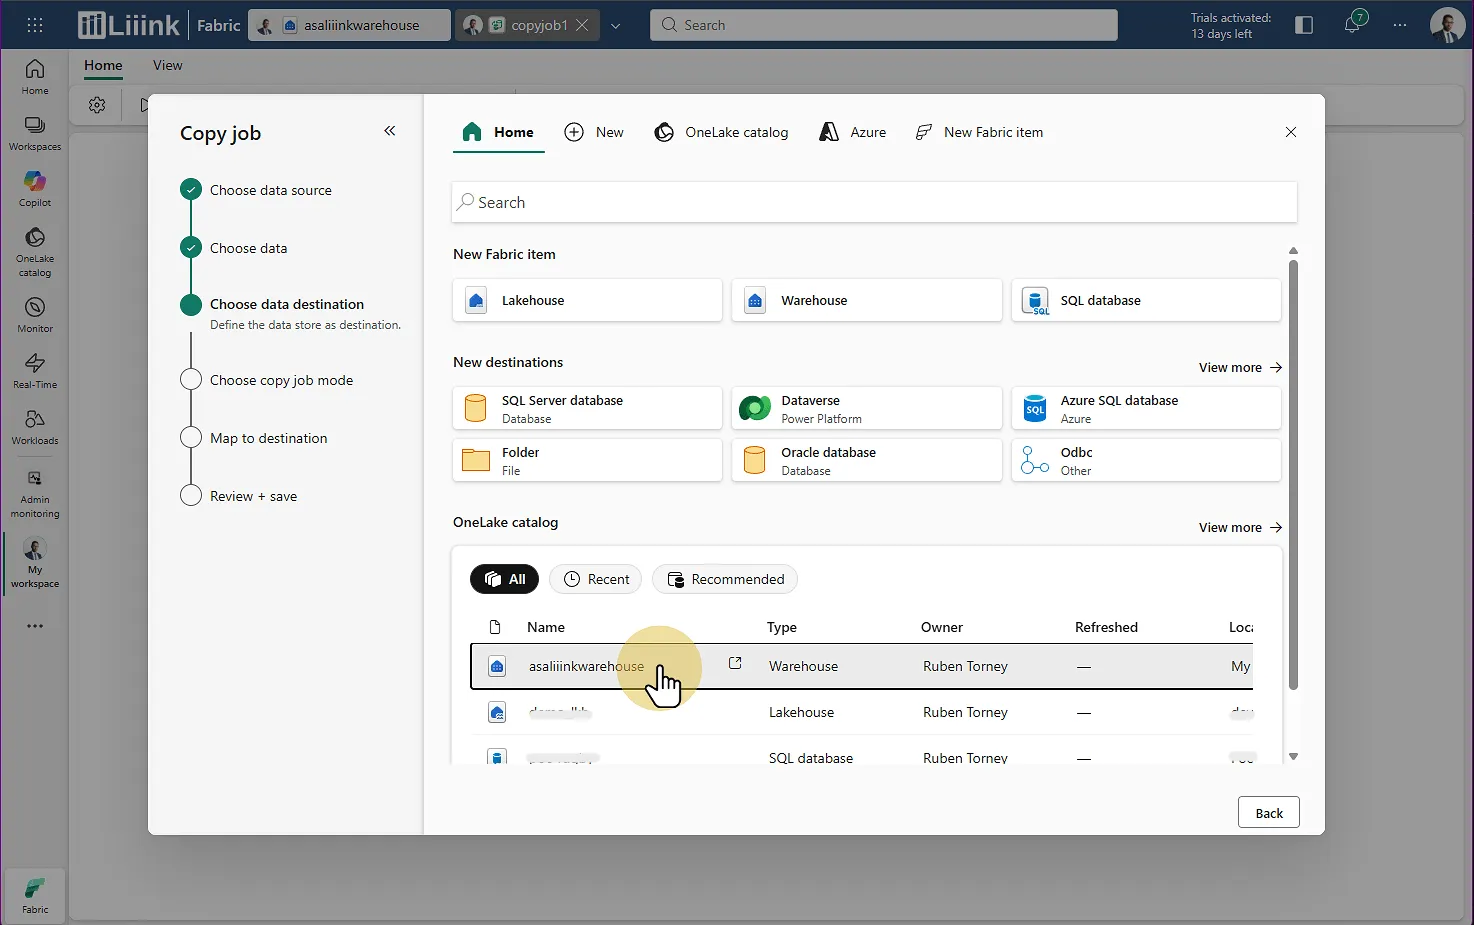Screen dimensions: 1474x925
Task: Open Workloads in left sidebar
Action: [35, 426]
